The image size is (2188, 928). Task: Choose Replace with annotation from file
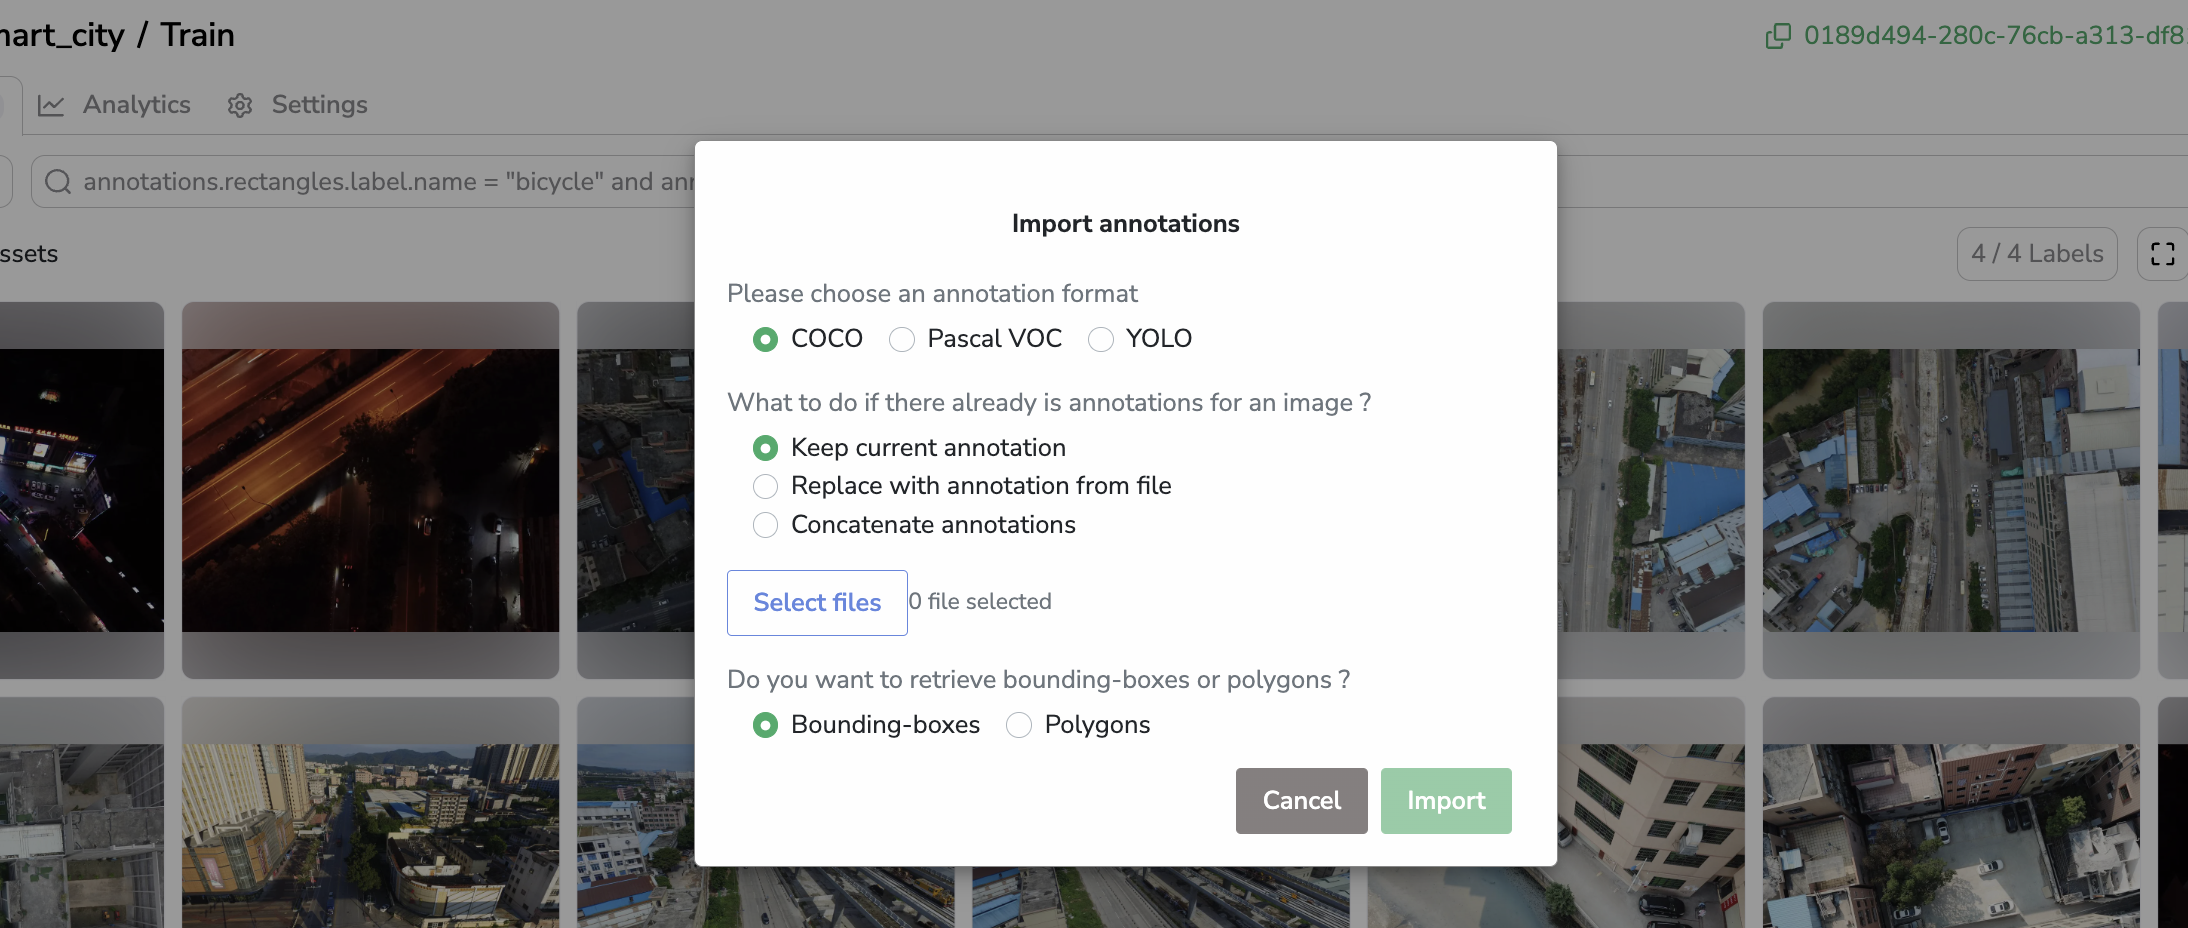(766, 486)
